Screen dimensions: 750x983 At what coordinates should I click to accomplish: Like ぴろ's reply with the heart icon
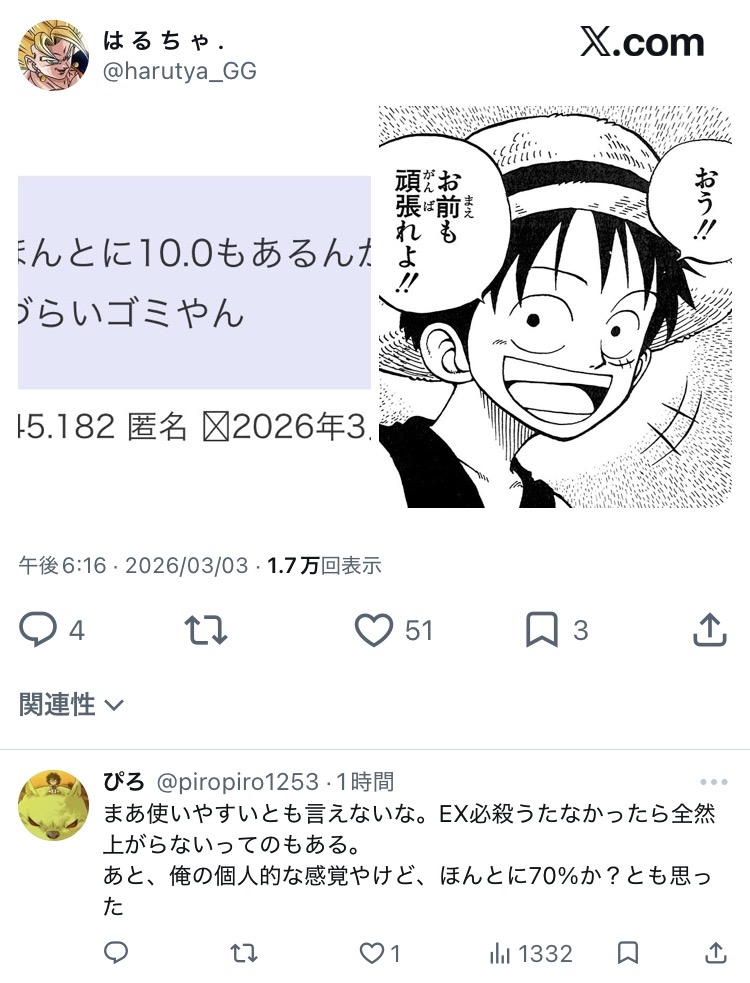(371, 953)
